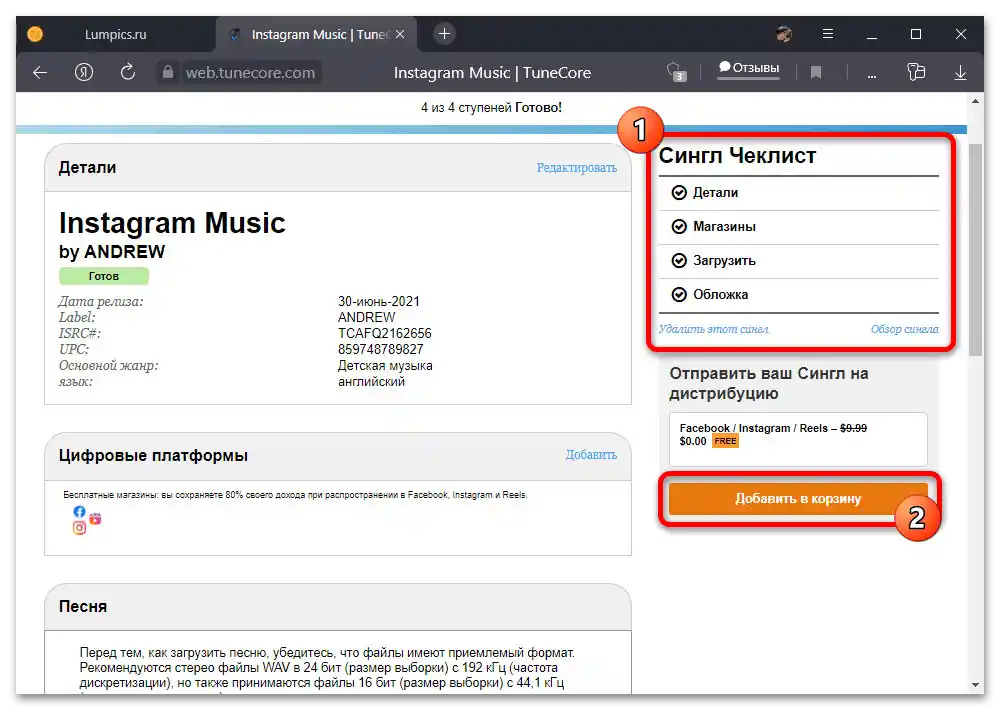This screenshot has height=710, width=1000.
Task: Click the FREE price badge
Action: (725, 441)
